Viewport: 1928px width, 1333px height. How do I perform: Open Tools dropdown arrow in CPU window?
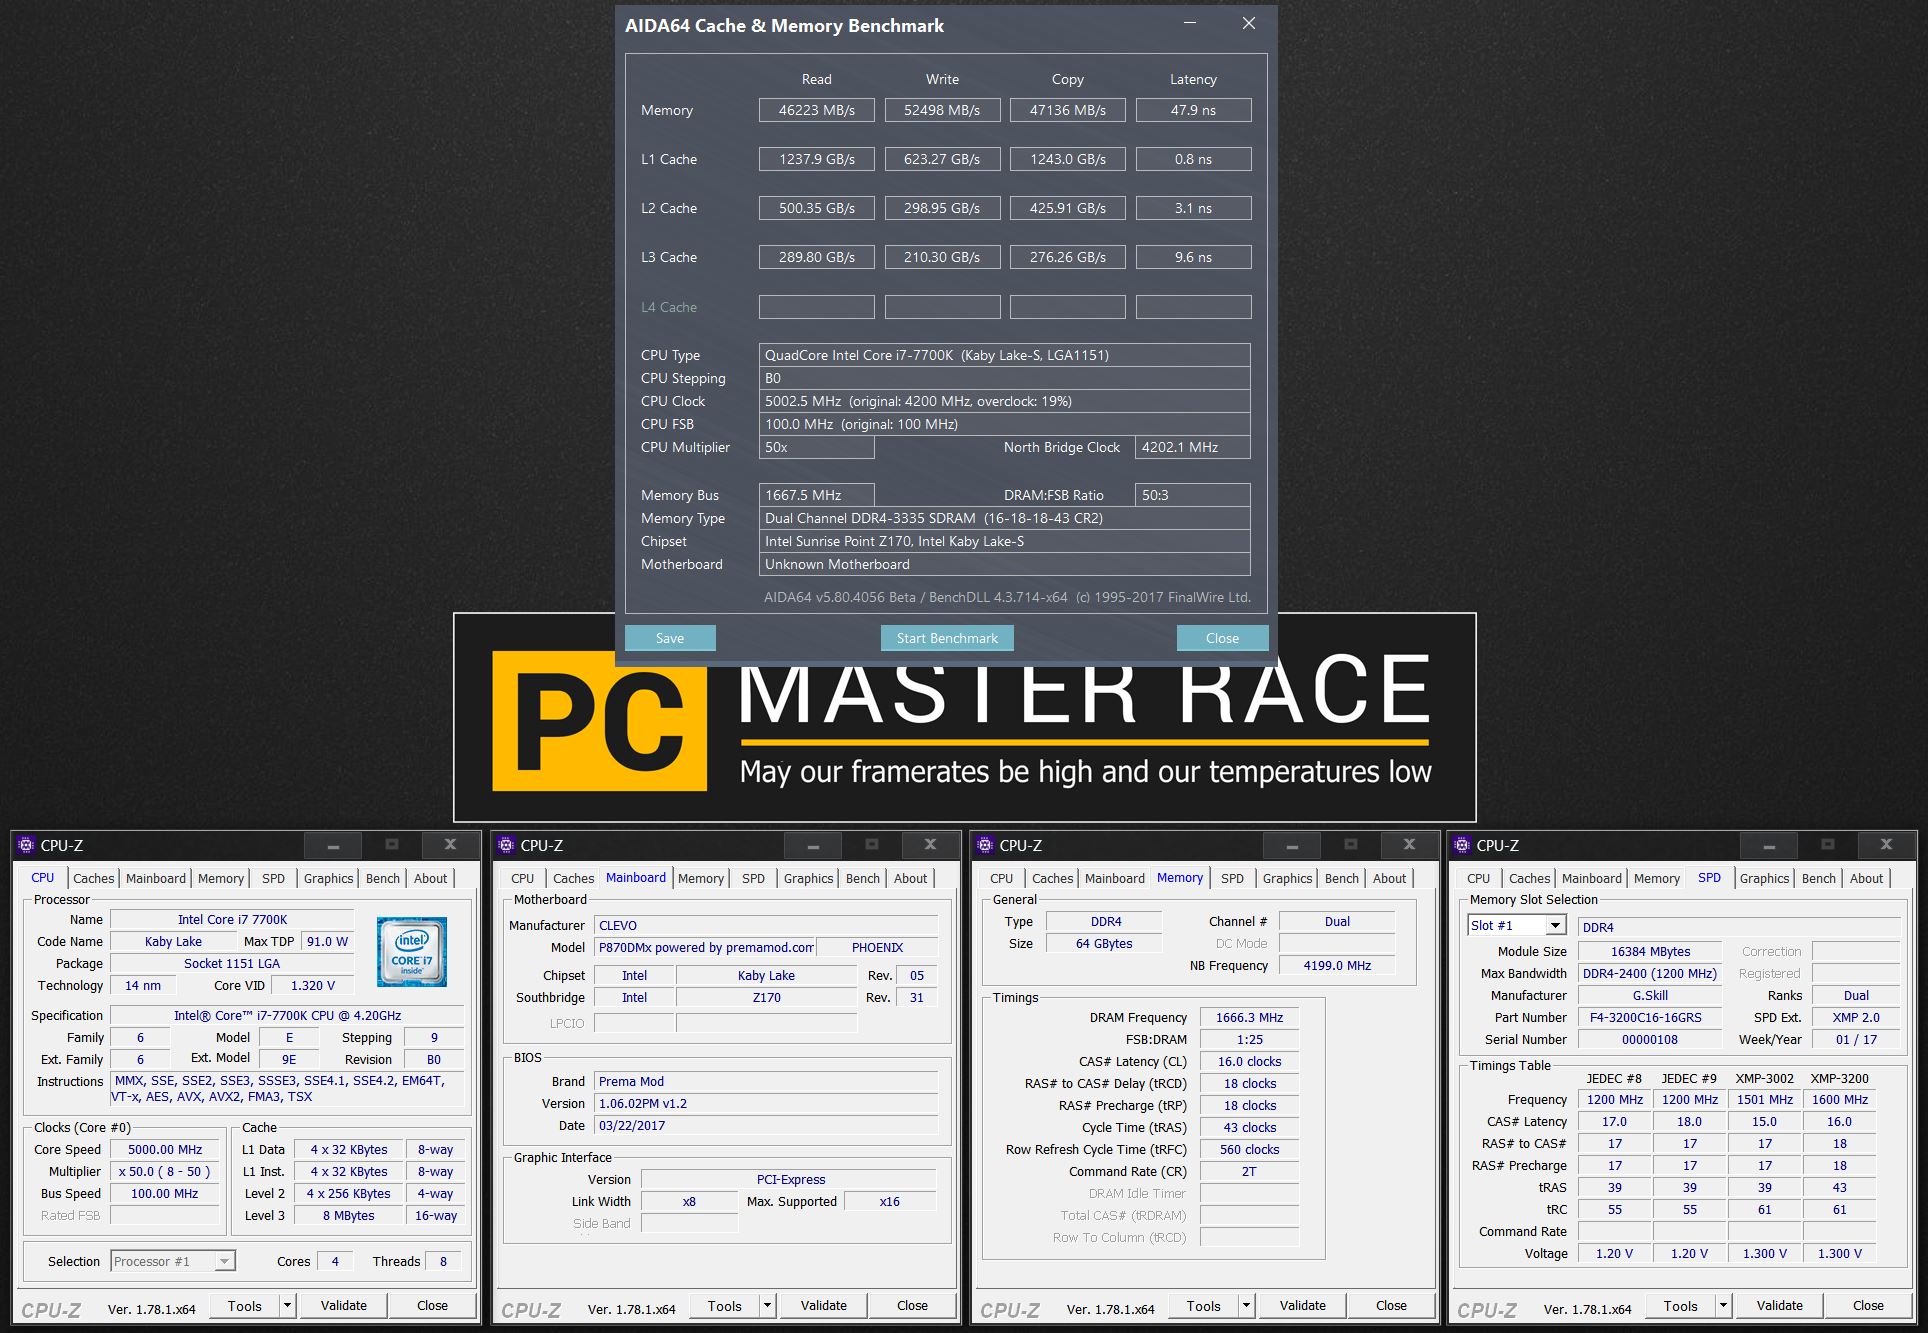point(287,1305)
